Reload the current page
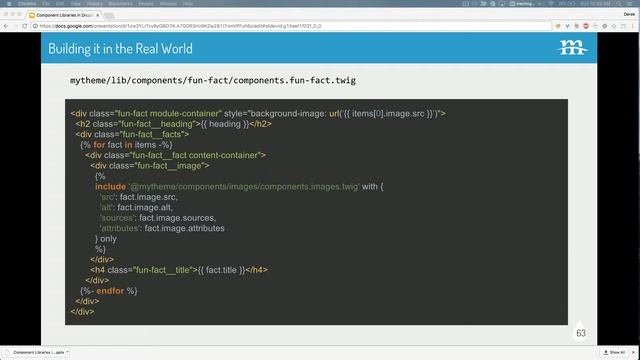The image size is (640, 360). point(24,26)
